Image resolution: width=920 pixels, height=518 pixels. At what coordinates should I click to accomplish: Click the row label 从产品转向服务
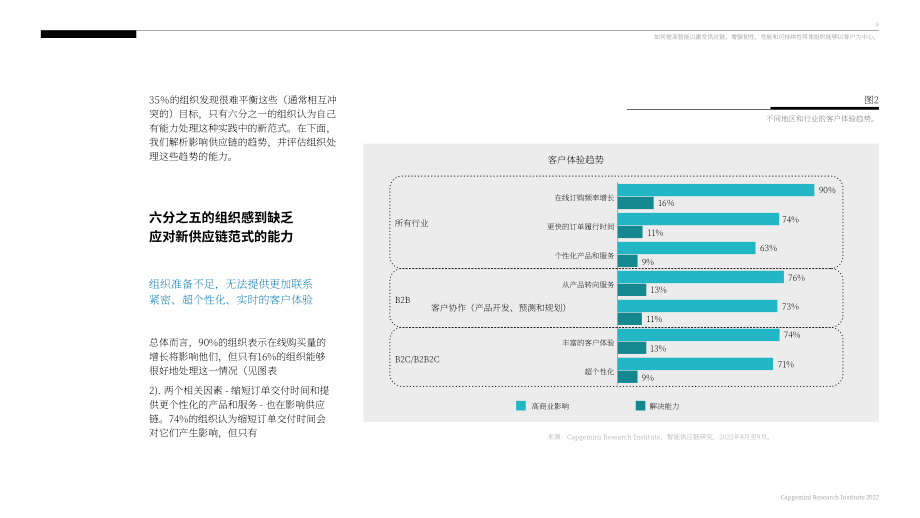click(588, 285)
